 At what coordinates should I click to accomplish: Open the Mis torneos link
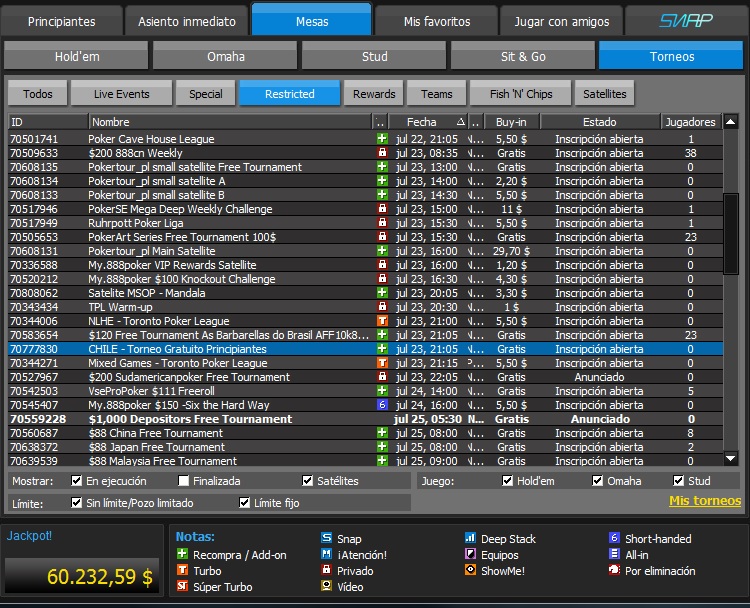(705, 501)
